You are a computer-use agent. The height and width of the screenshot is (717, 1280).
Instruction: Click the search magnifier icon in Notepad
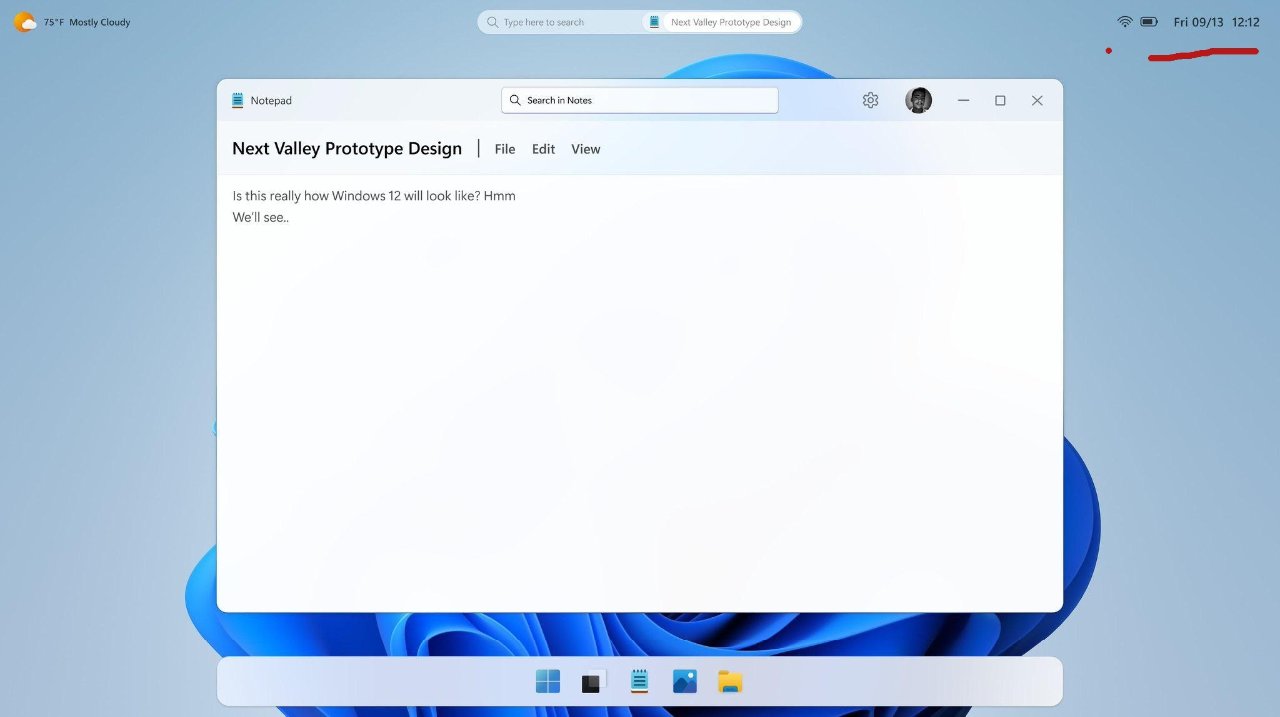(x=515, y=100)
